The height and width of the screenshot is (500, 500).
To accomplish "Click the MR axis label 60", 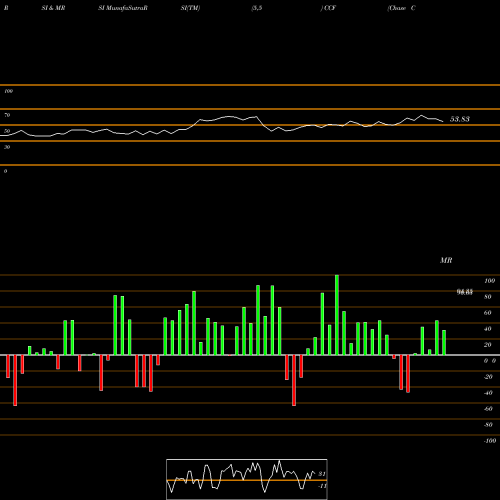I will [487, 313].
